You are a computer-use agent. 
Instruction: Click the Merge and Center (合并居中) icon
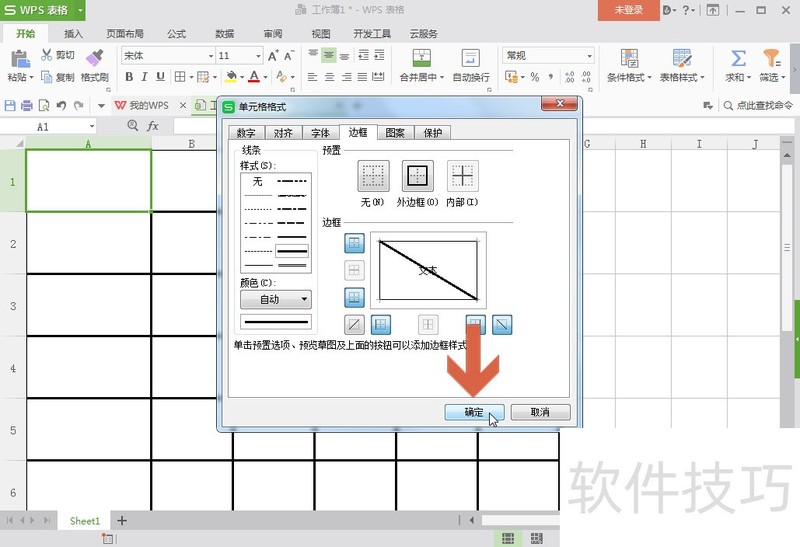(421, 58)
